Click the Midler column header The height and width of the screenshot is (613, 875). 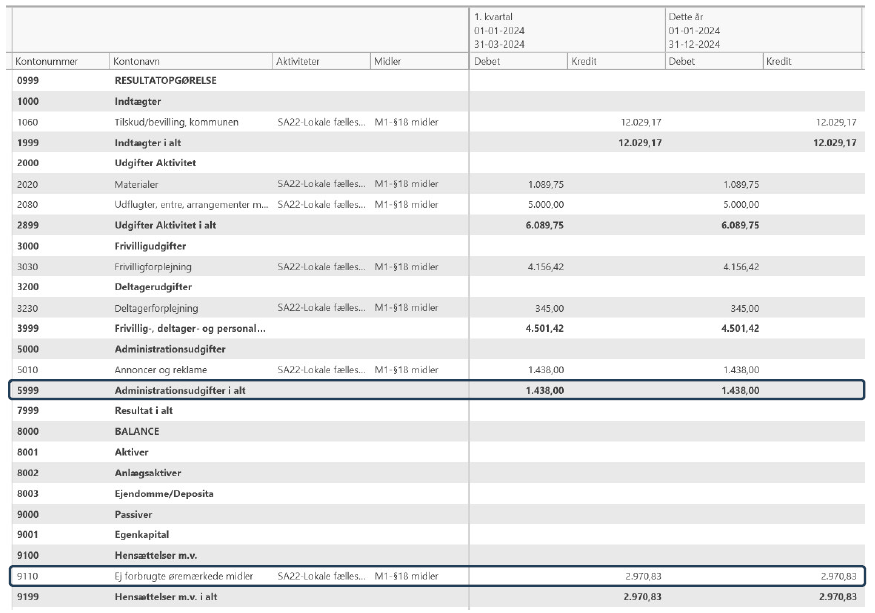(x=419, y=61)
